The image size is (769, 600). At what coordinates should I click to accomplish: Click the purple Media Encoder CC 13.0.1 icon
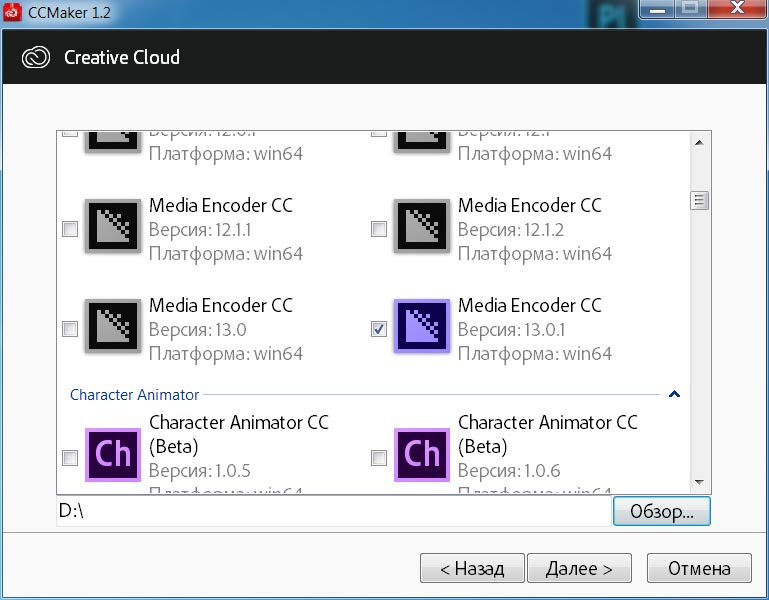click(422, 326)
